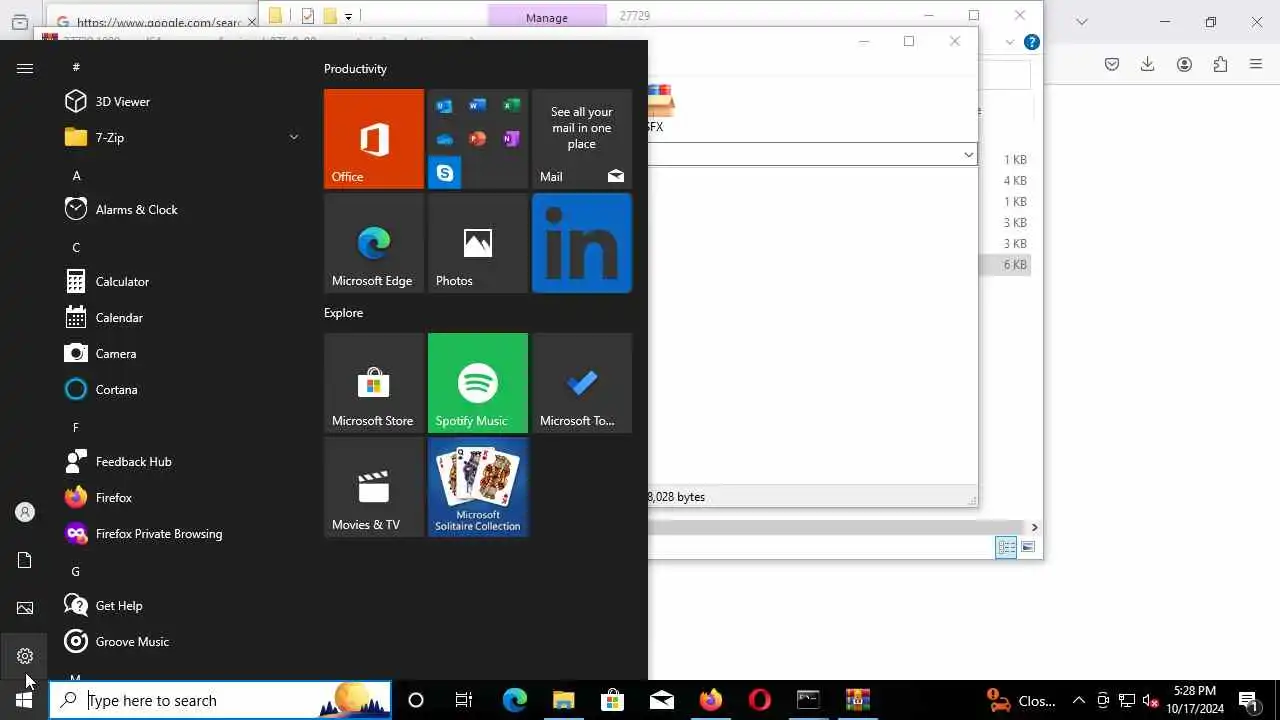Image resolution: width=1280 pixels, height=720 pixels.
Task: Click the letter A group header
Action: pyautogui.click(x=76, y=175)
